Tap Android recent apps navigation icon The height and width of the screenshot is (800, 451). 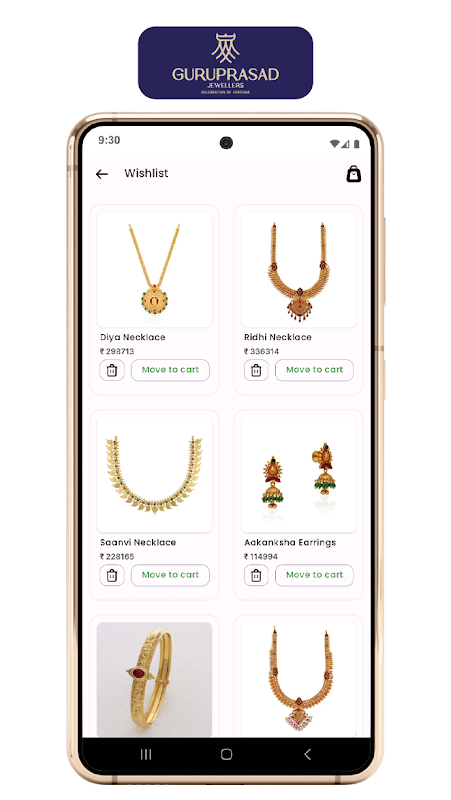tap(146, 754)
